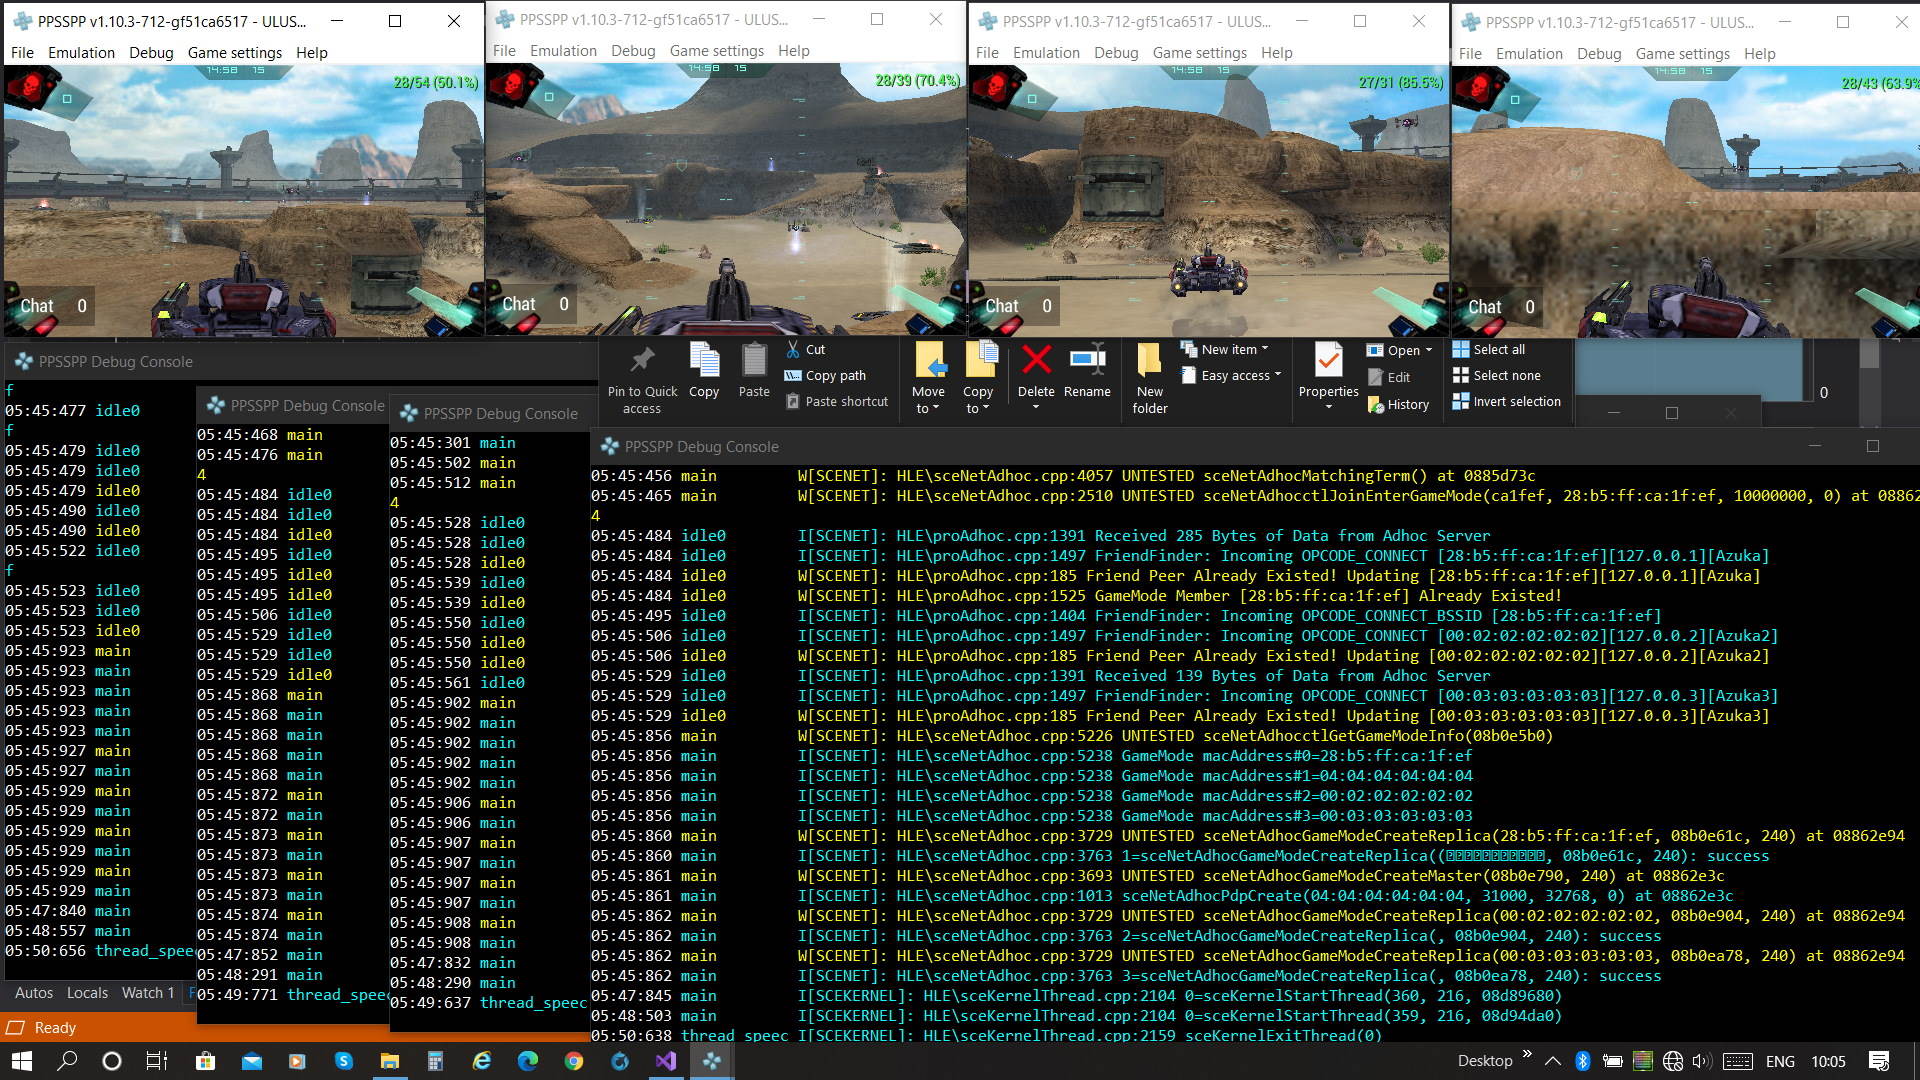The width and height of the screenshot is (1920, 1080).
Task: Open Calculator from the taskbar
Action: [x=435, y=1061]
